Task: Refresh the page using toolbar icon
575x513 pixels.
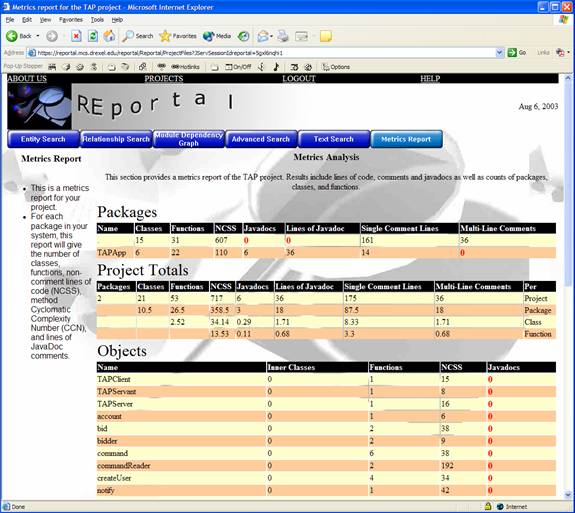Action: click(x=93, y=36)
